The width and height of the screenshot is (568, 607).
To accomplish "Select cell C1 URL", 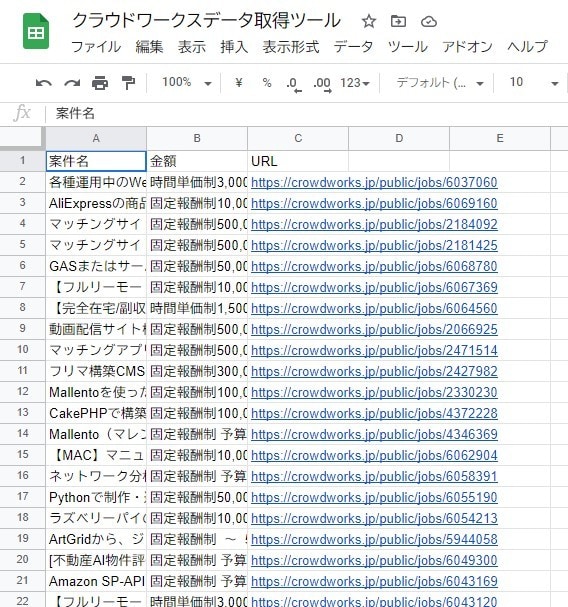I will coord(298,161).
